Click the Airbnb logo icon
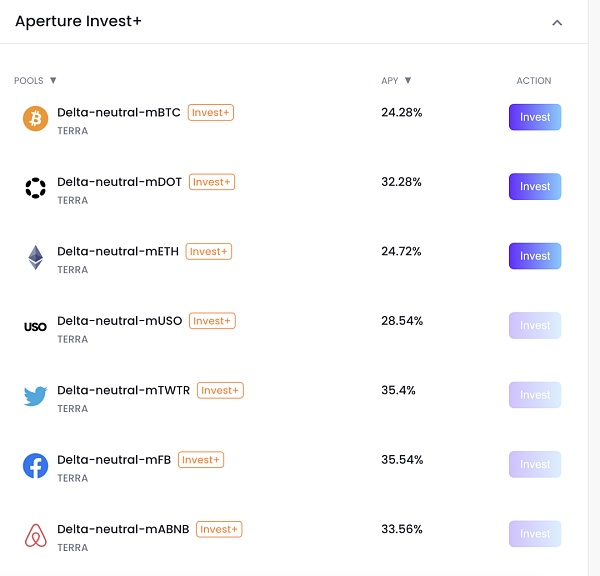The width and height of the screenshot is (600, 576). (36, 535)
